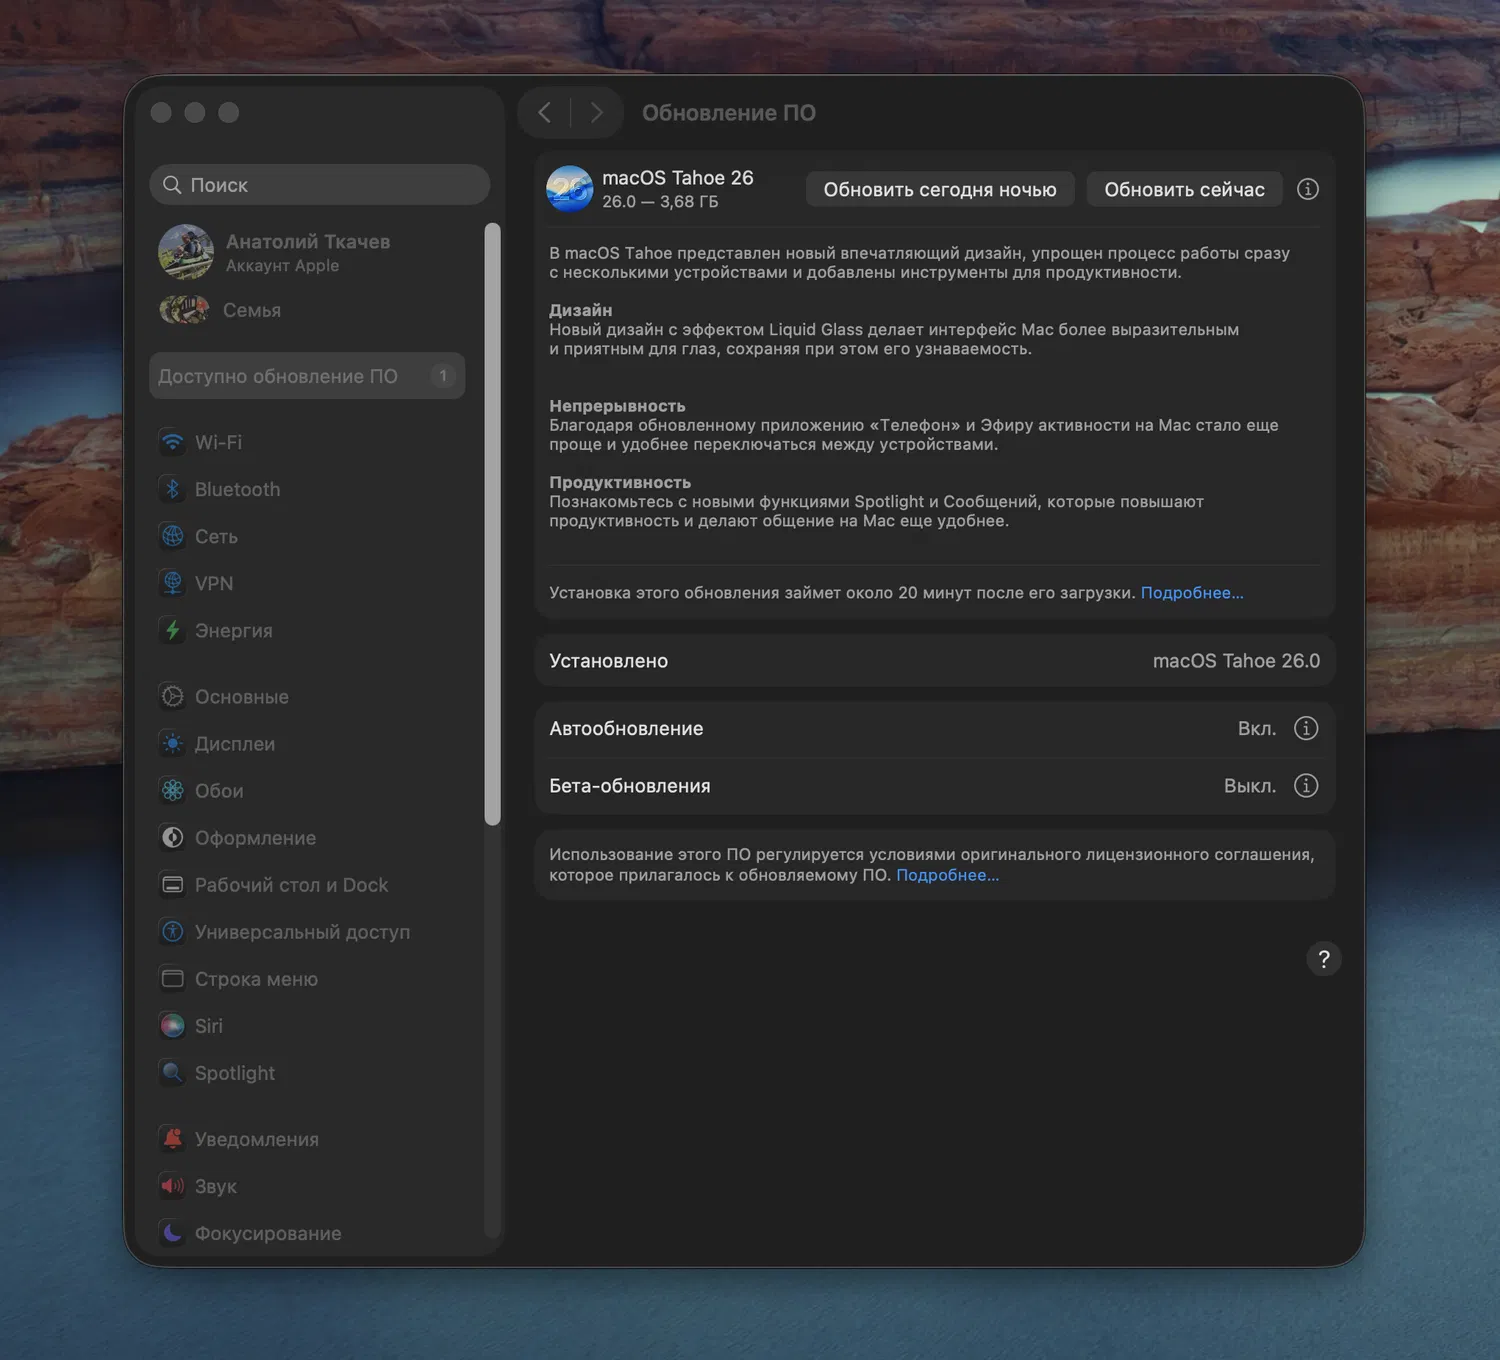
Task: Click the Wi-Fi icon in sidebar
Action: click(x=173, y=442)
